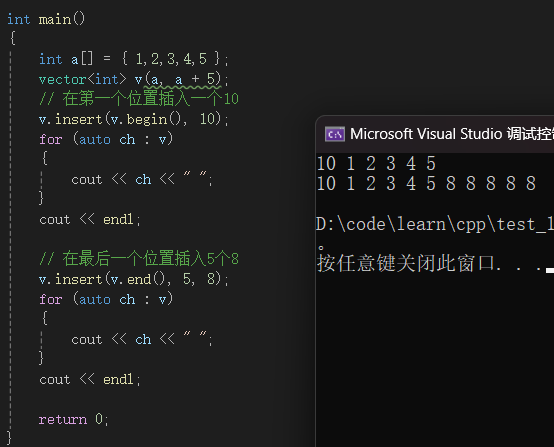
Task: Click console output line ending in 8 8 8 8 8
Action: [x=426, y=184]
